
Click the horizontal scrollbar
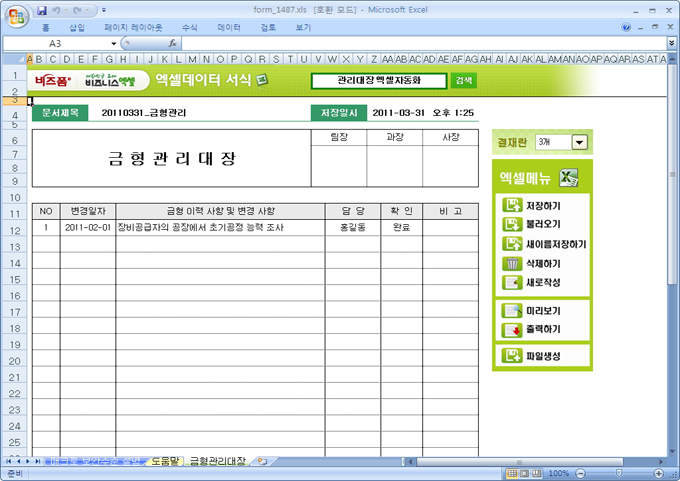[x=520, y=462]
